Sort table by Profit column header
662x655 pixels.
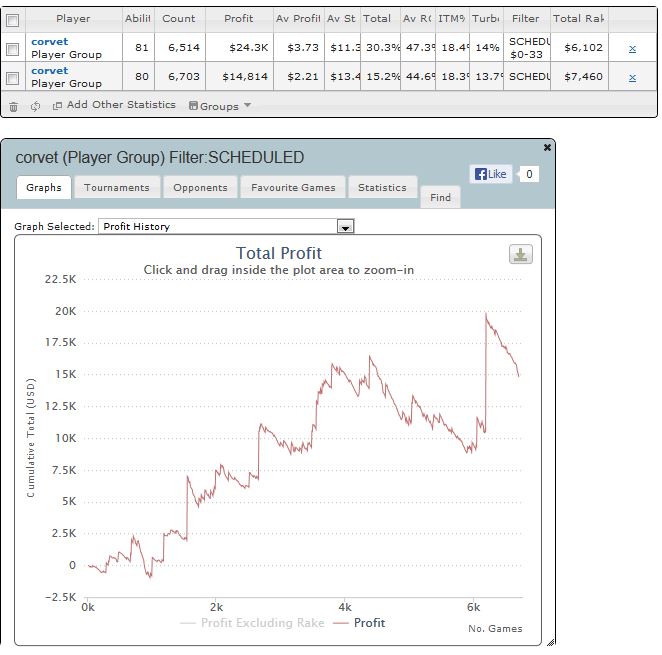(x=238, y=19)
